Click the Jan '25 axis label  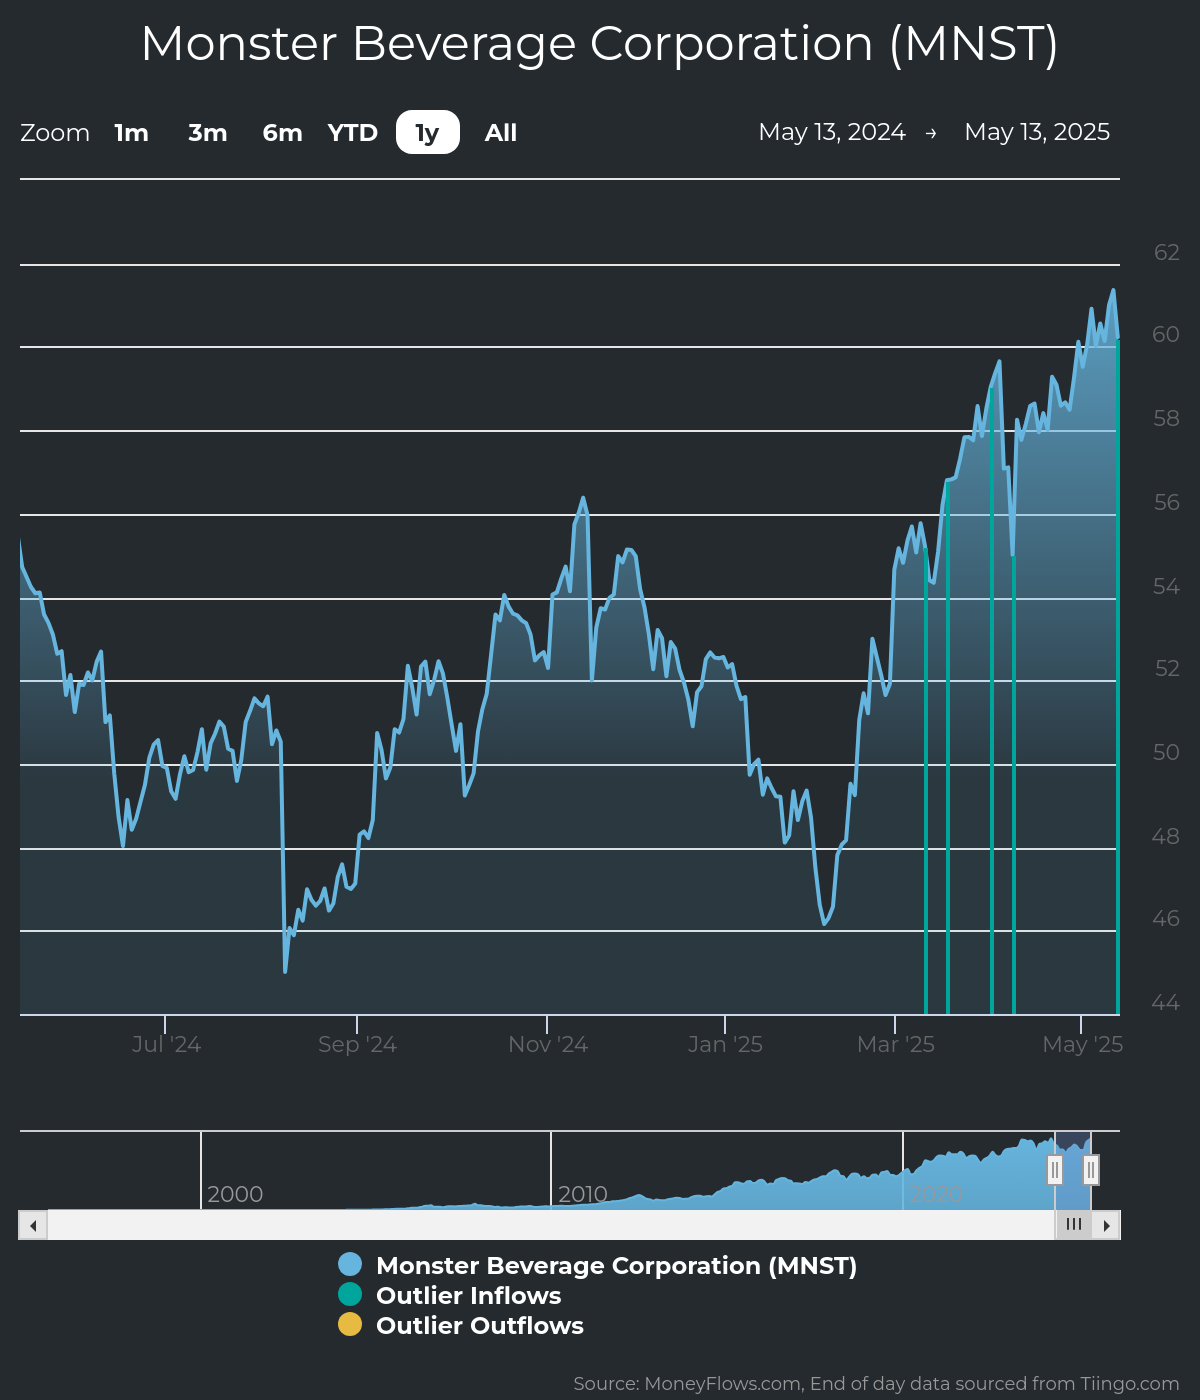(x=725, y=1044)
